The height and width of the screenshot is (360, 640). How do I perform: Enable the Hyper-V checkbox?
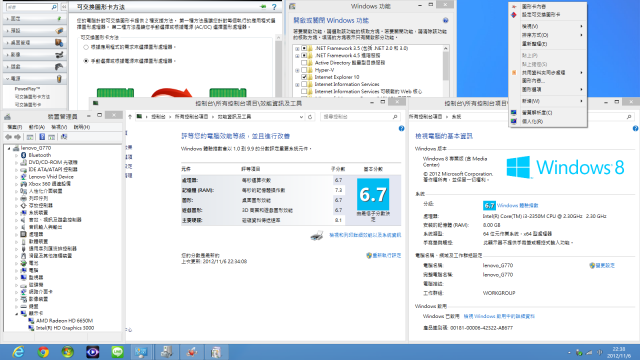coord(304,70)
